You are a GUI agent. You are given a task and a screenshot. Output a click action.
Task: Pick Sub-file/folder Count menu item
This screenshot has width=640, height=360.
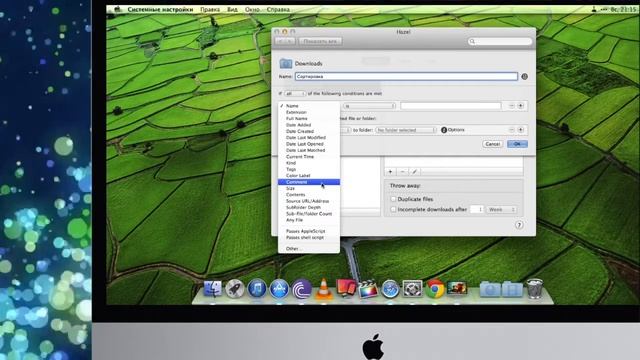click(309, 214)
